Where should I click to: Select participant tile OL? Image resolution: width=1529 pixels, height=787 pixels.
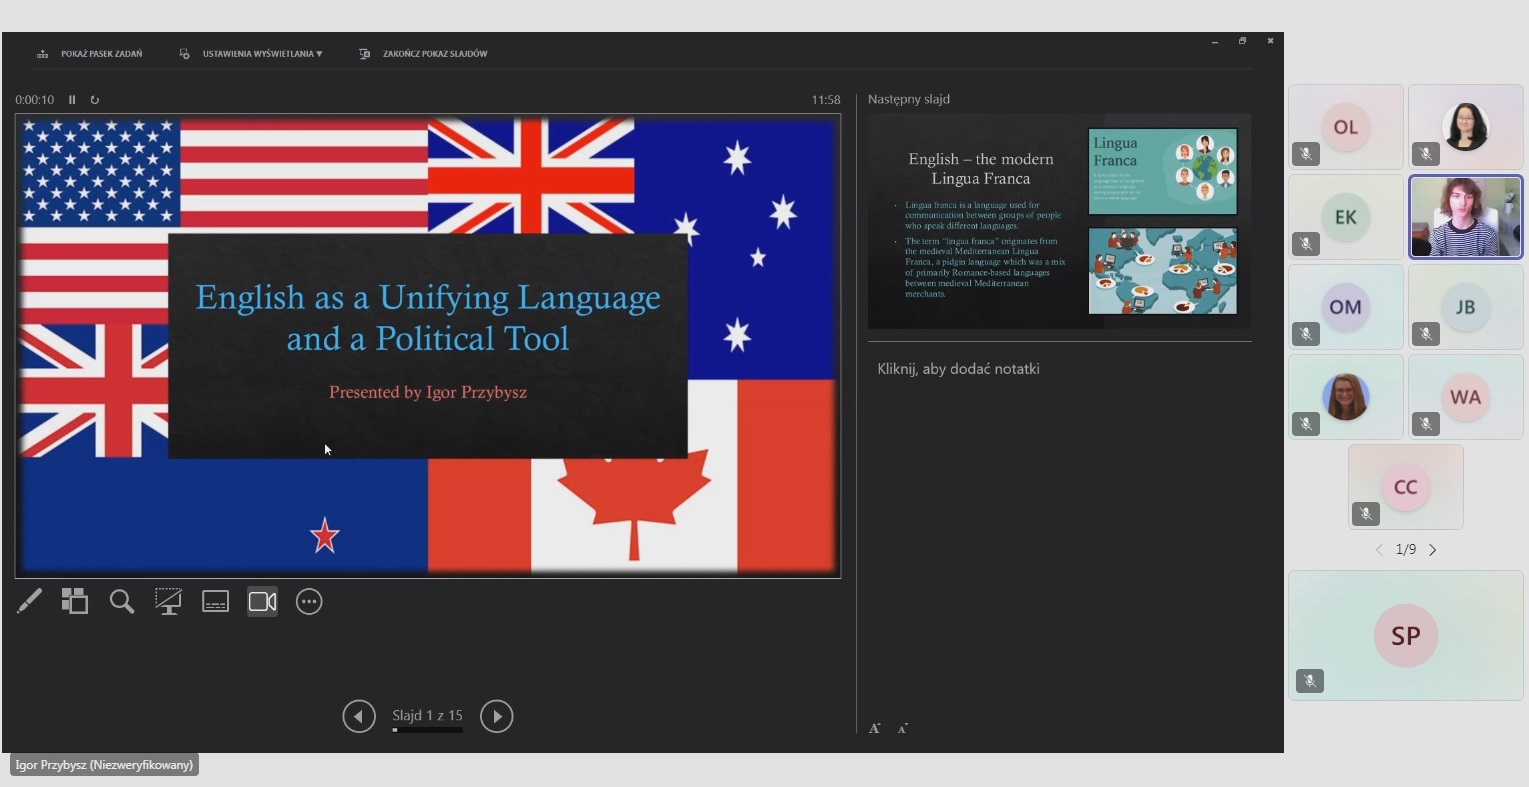(1346, 127)
